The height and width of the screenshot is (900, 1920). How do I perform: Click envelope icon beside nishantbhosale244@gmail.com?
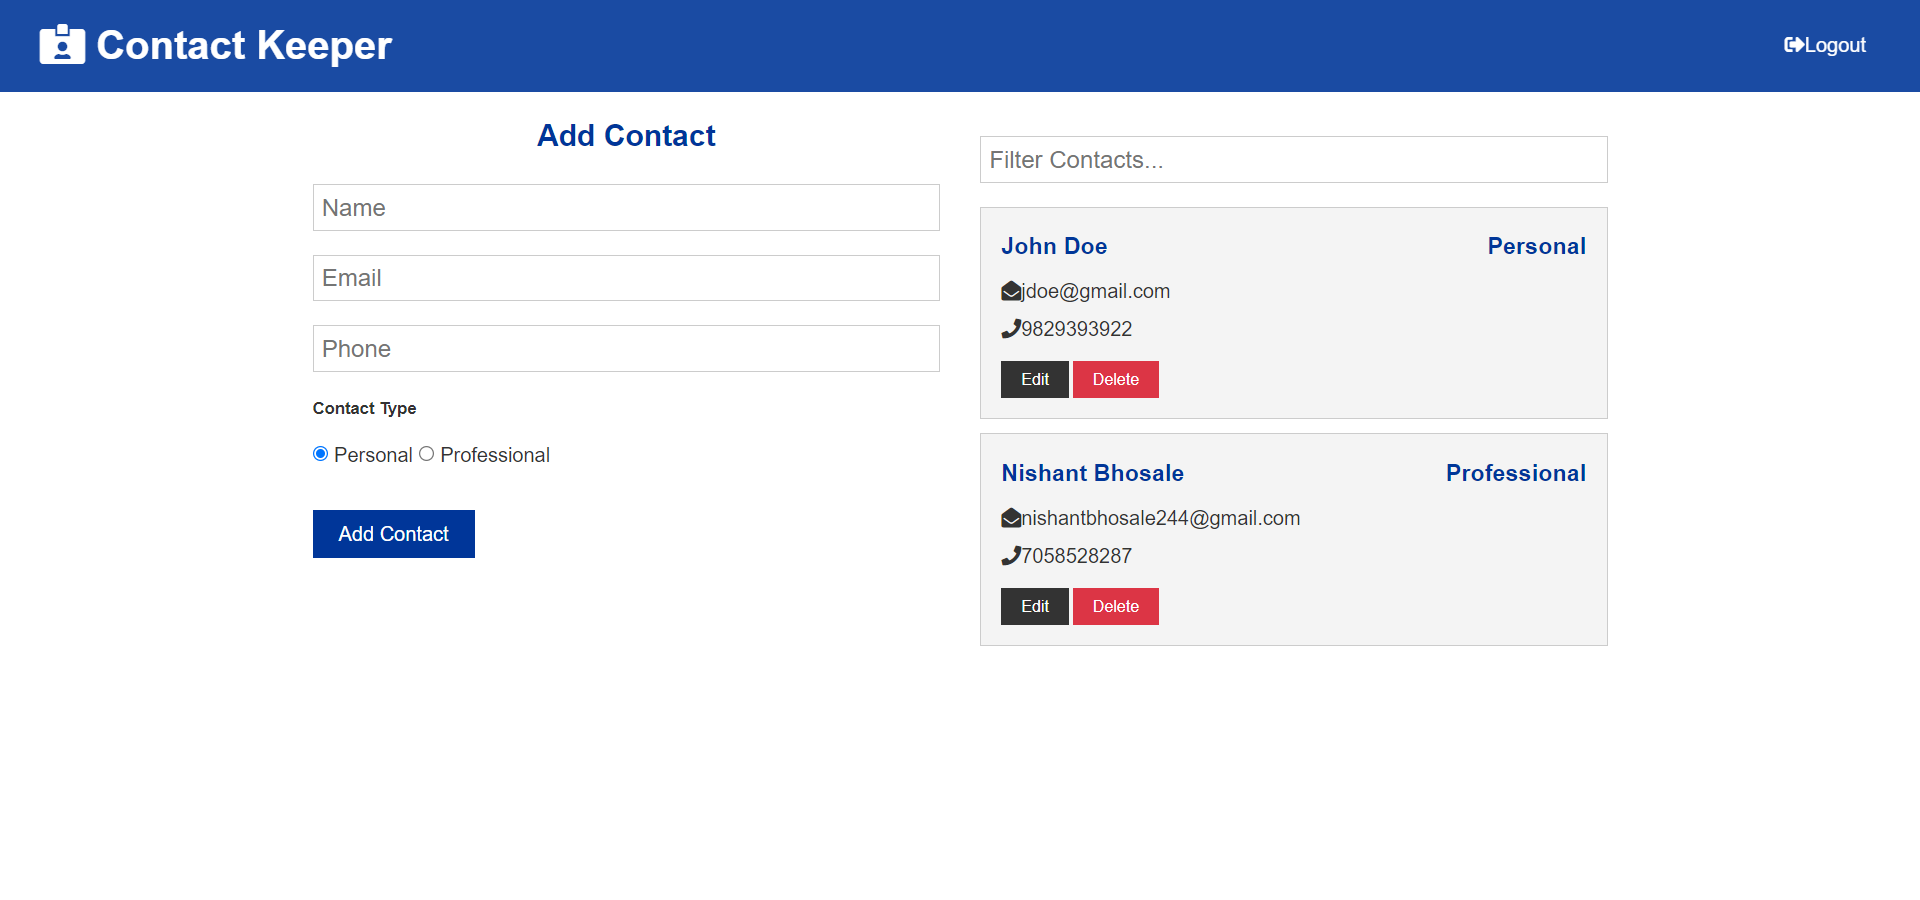tap(1011, 518)
